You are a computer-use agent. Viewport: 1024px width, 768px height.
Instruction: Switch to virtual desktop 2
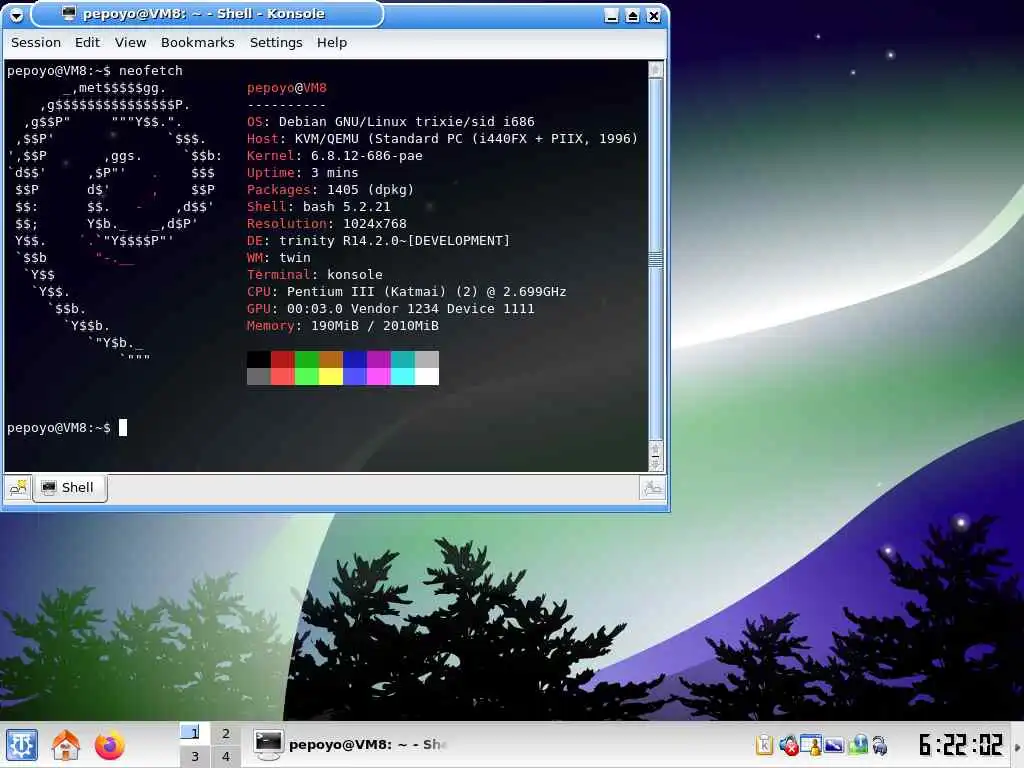click(x=225, y=733)
